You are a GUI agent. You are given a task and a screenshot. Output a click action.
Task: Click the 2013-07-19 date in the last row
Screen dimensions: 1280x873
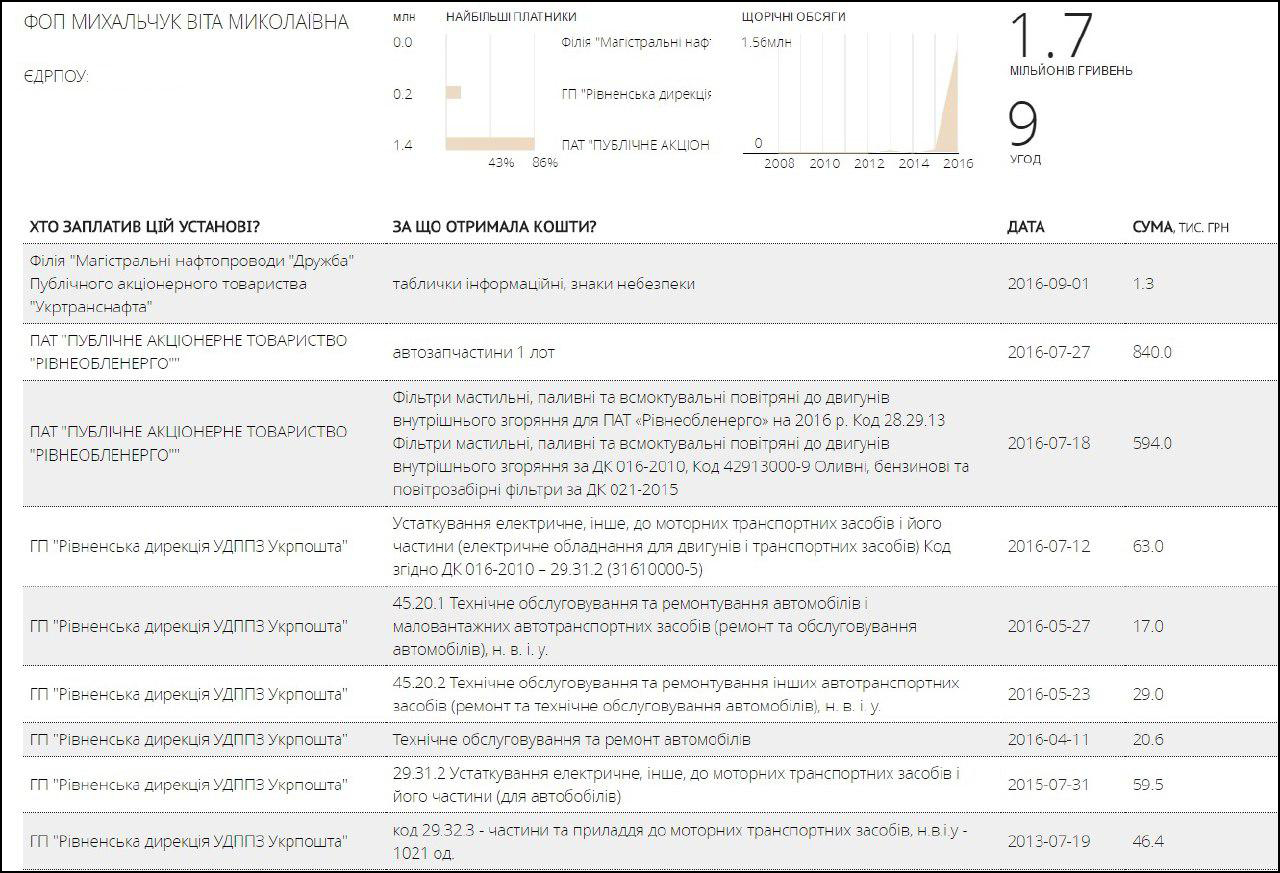(x=1048, y=841)
